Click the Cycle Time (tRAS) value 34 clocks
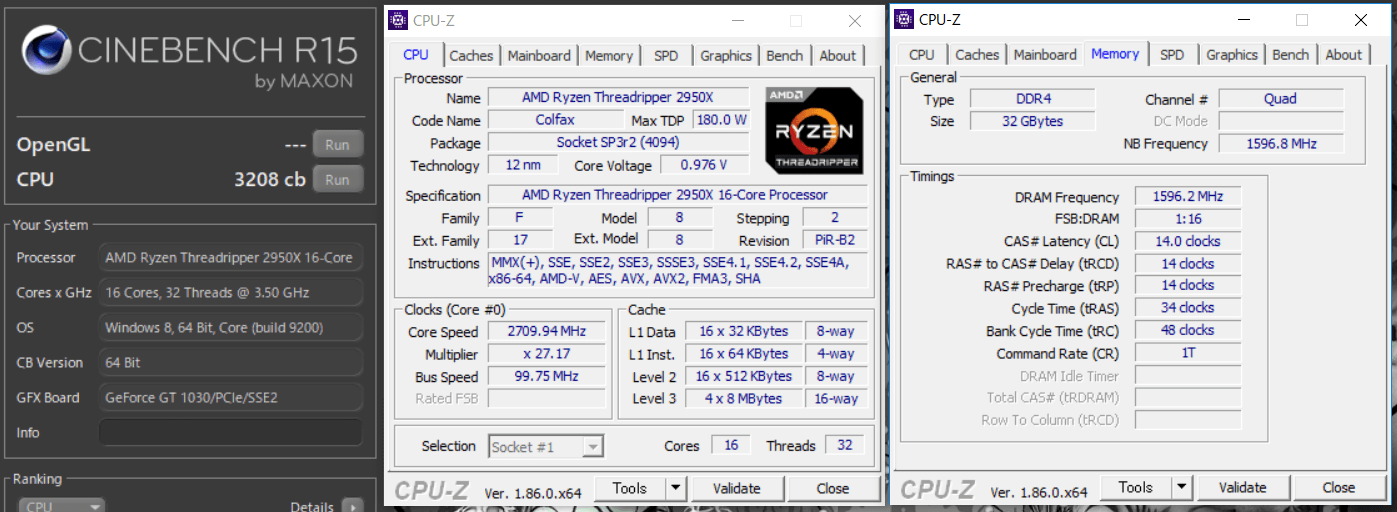The width and height of the screenshot is (1397, 512). 1188,308
